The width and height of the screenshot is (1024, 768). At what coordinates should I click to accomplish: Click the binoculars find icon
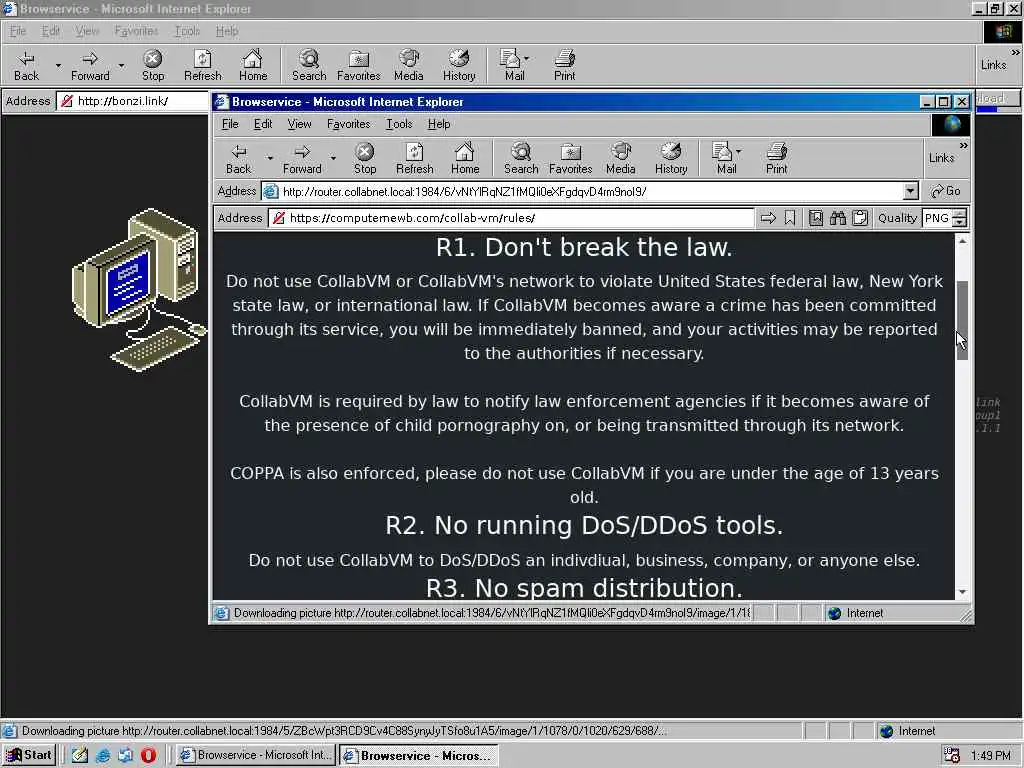(x=838, y=218)
